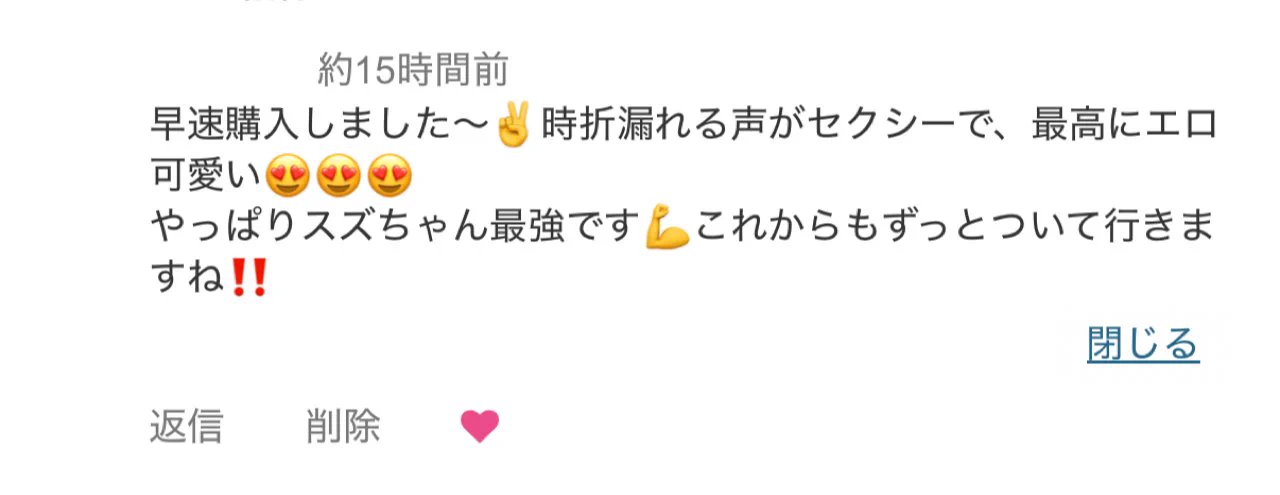Click the victory hand emoji
This screenshot has height=495, width=1280.
coord(516,127)
